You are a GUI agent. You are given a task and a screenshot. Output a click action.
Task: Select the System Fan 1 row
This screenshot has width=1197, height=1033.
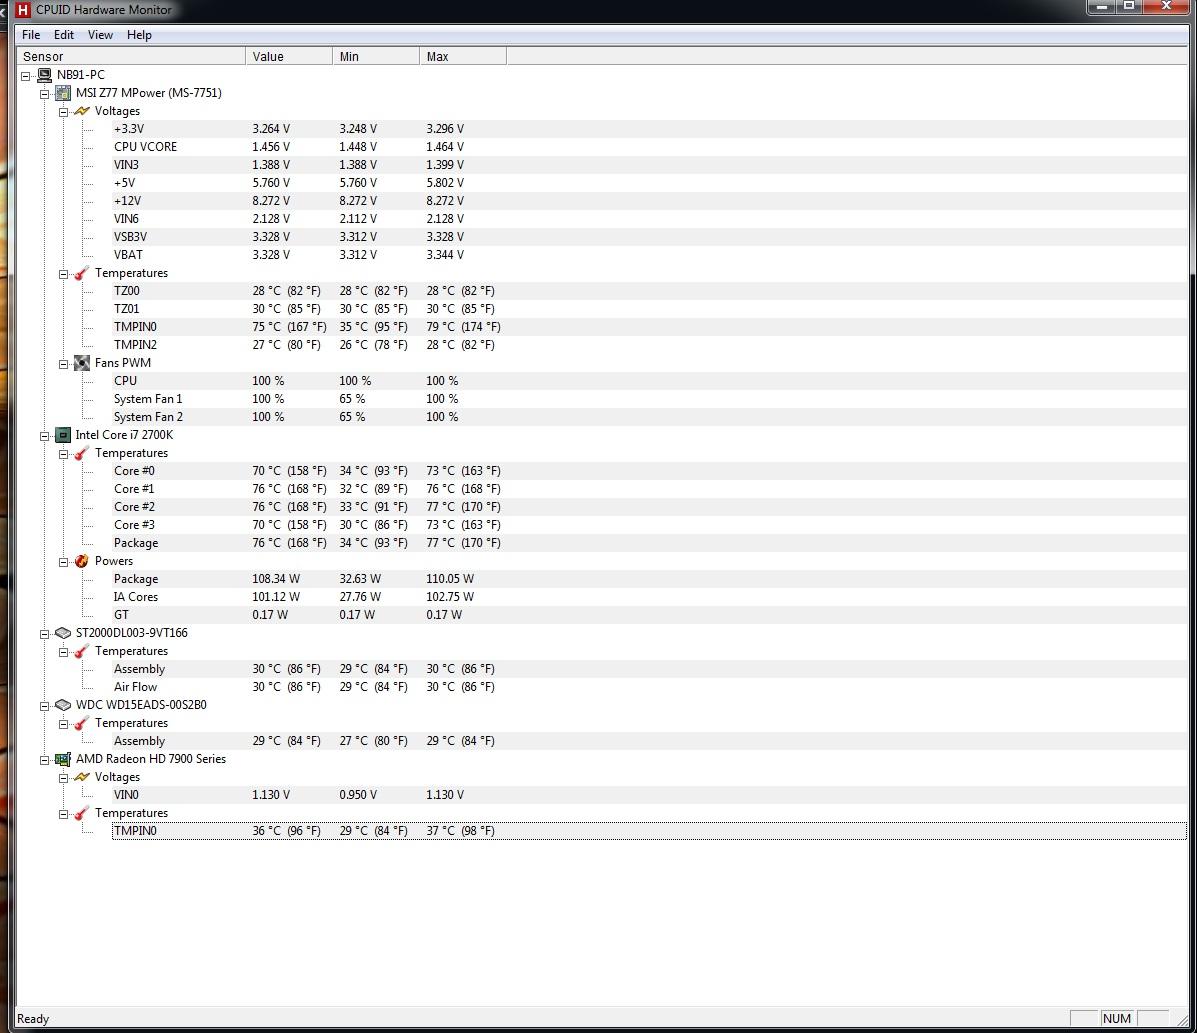coord(649,399)
